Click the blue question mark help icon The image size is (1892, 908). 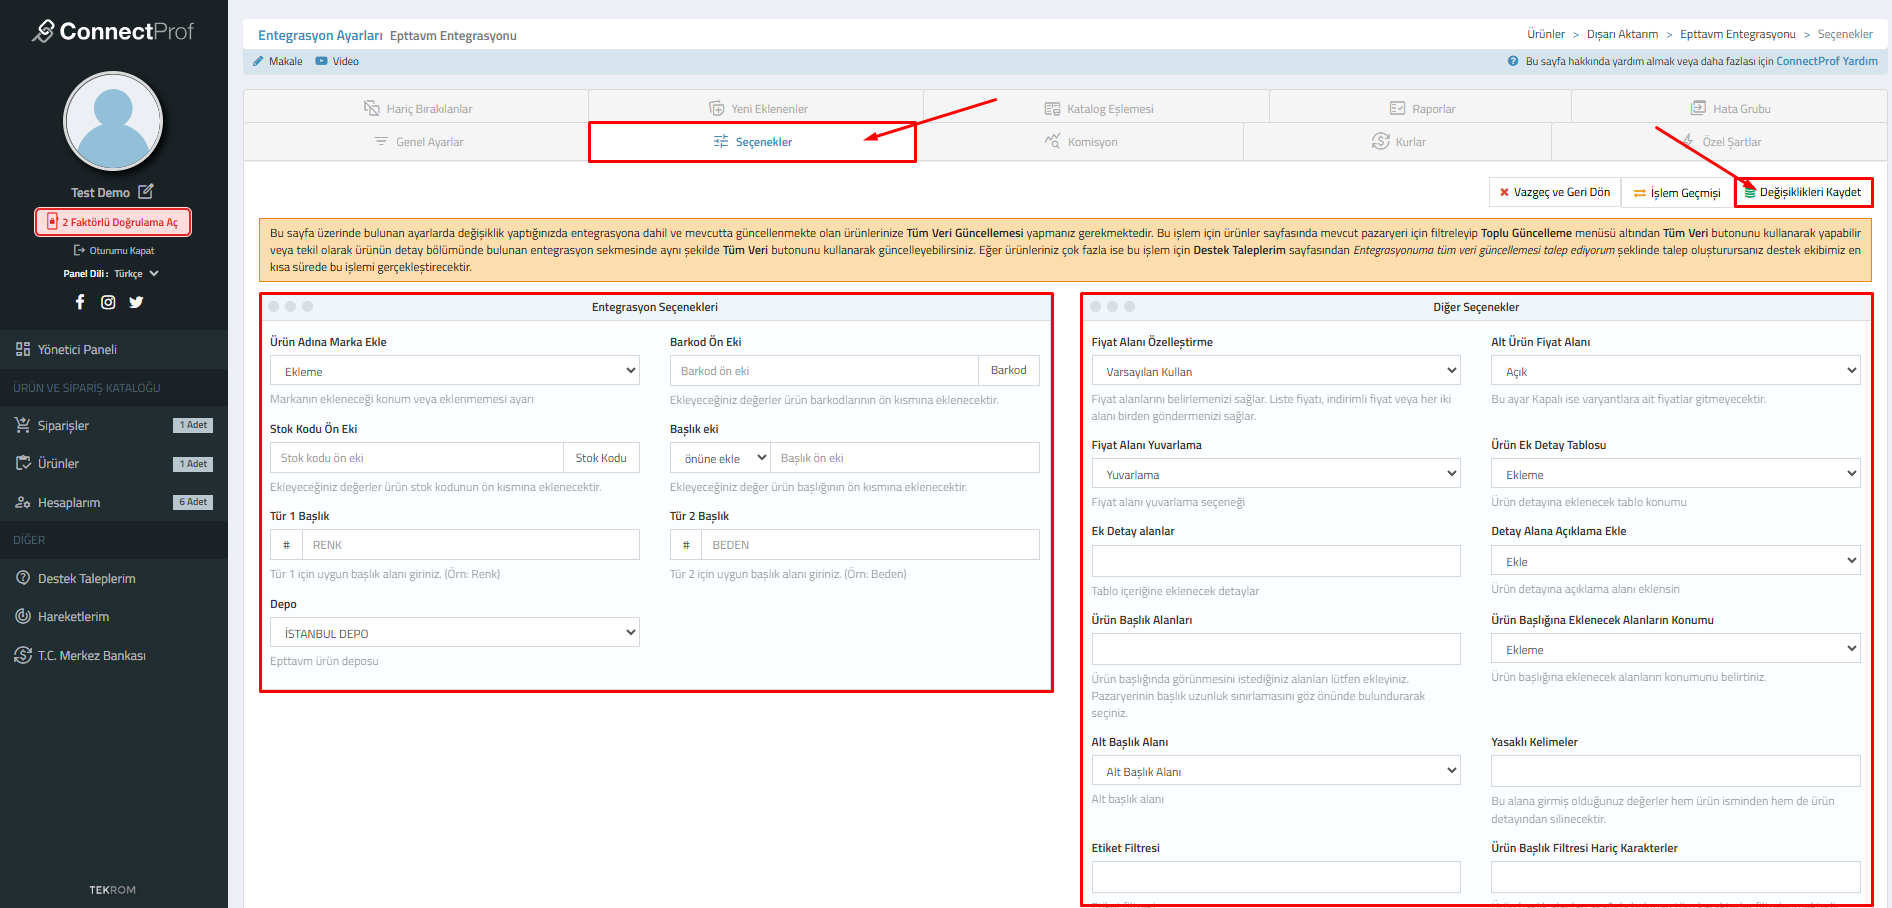(1513, 61)
